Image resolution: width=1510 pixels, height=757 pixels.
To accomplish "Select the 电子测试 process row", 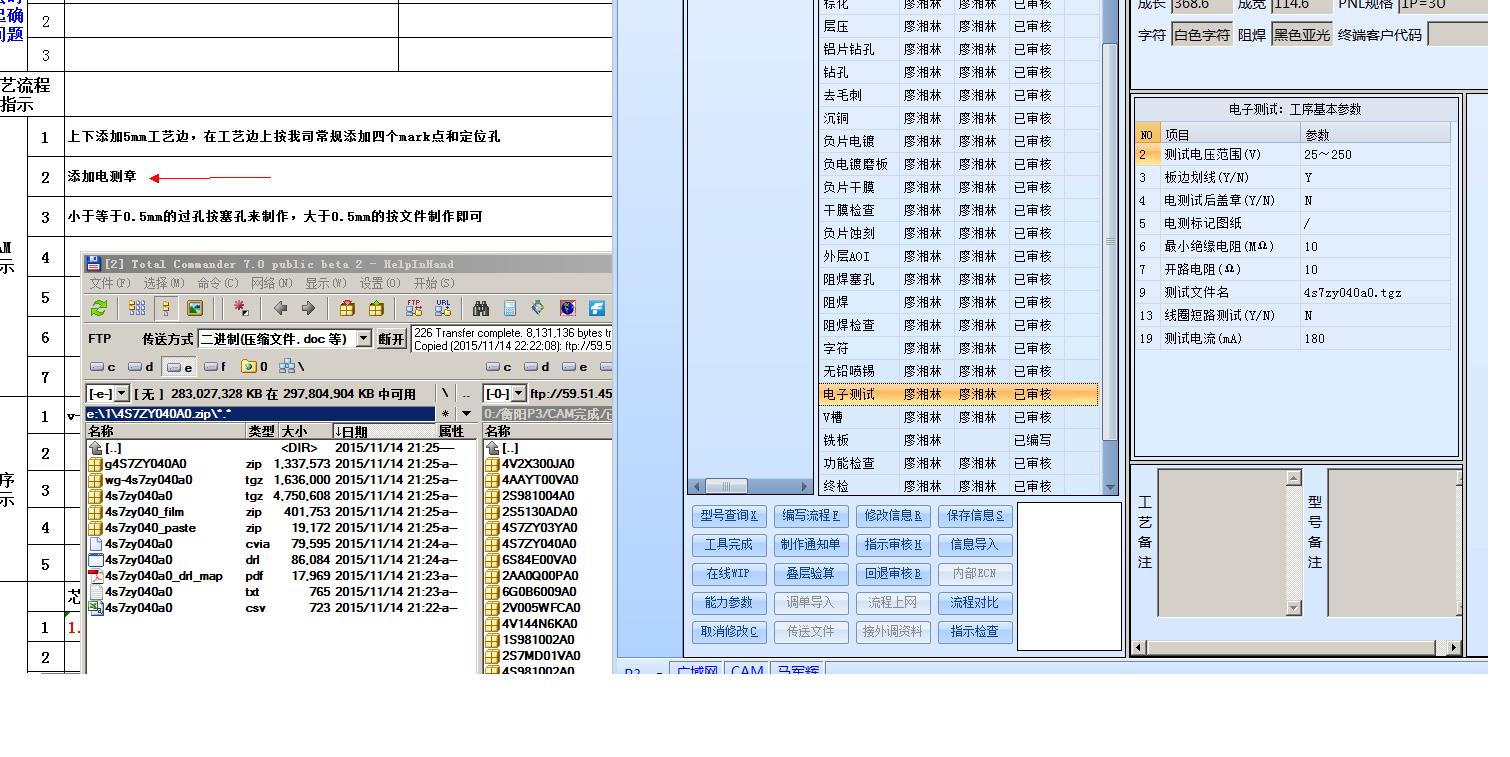I will [x=959, y=395].
